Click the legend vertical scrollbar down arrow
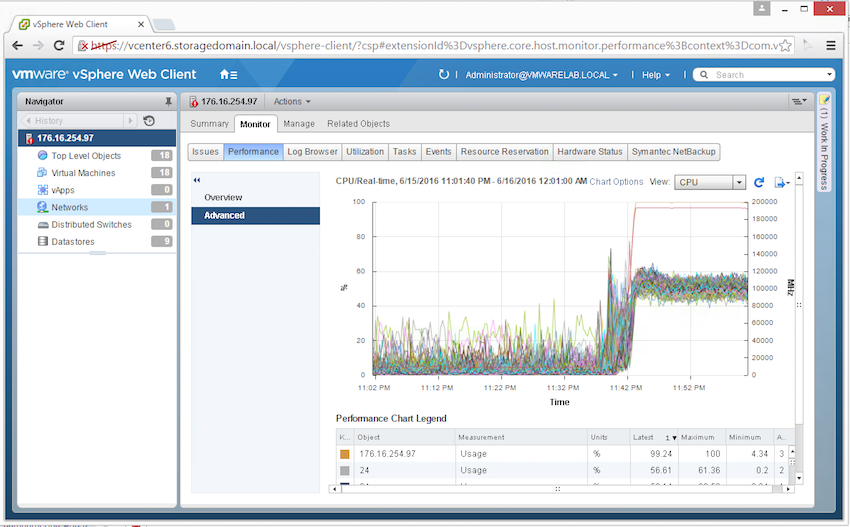850x527 pixels. click(x=799, y=478)
